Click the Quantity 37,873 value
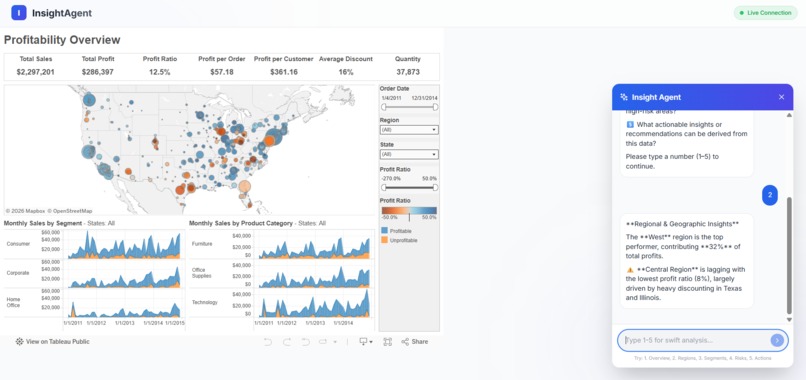The height and width of the screenshot is (380, 806). click(x=408, y=72)
